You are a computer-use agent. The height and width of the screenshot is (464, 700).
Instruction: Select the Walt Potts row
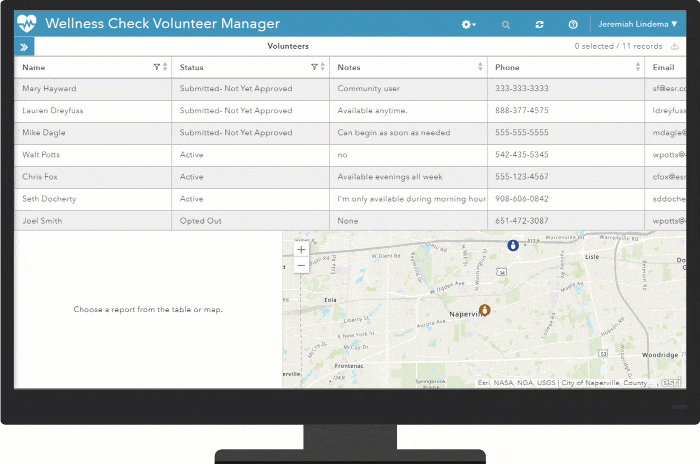point(350,155)
